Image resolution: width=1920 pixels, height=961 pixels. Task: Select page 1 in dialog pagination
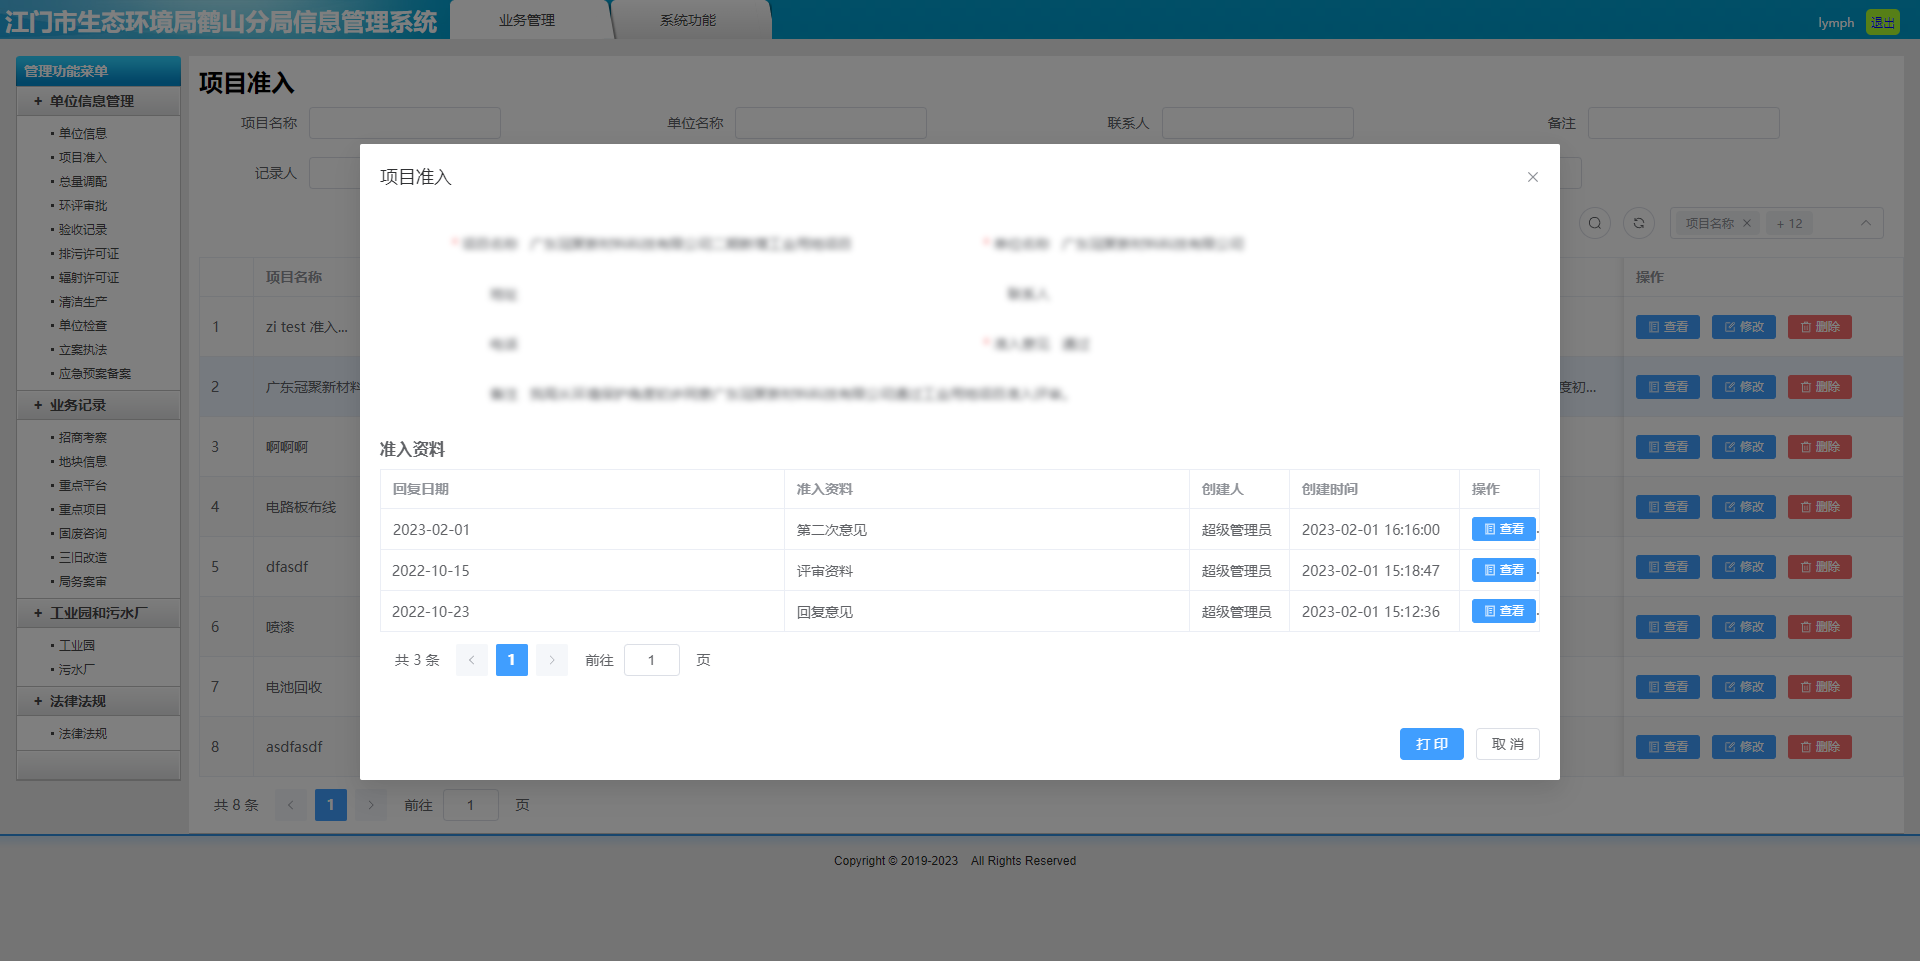click(512, 660)
